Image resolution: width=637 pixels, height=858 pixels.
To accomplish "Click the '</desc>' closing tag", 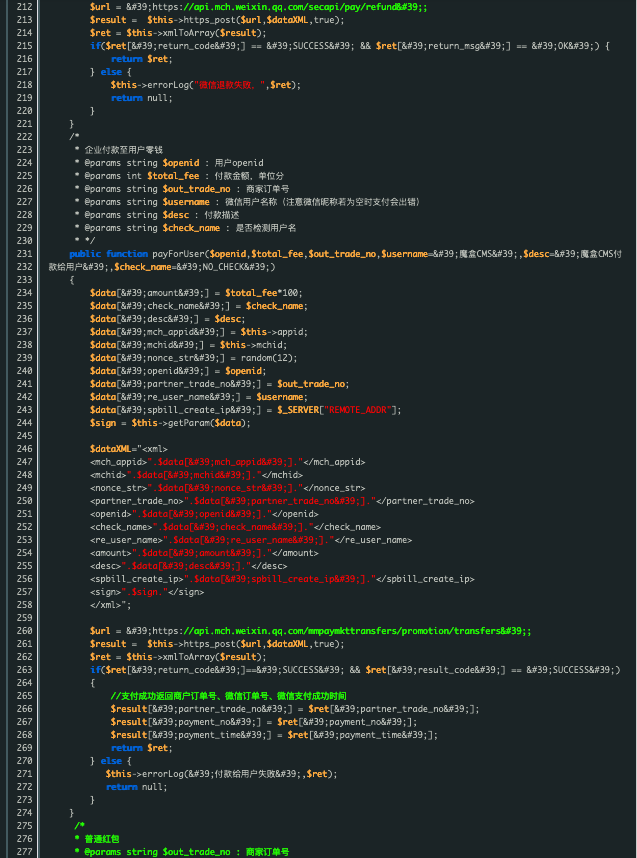I will (x=269, y=566).
